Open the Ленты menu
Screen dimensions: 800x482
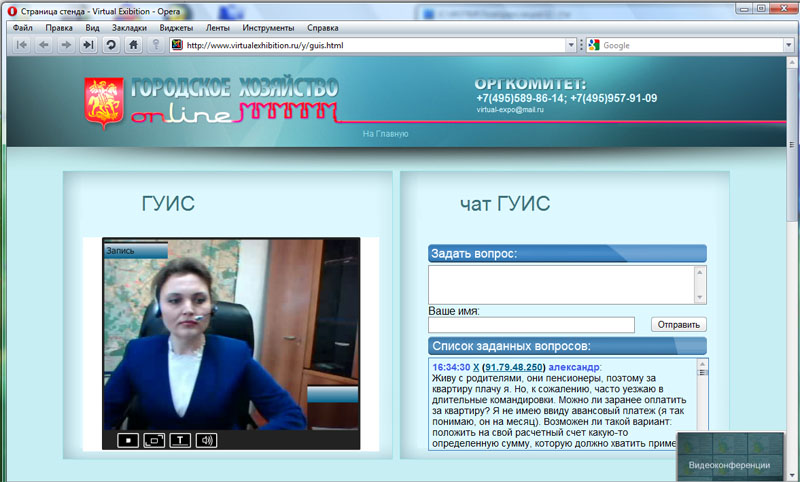click(x=218, y=28)
